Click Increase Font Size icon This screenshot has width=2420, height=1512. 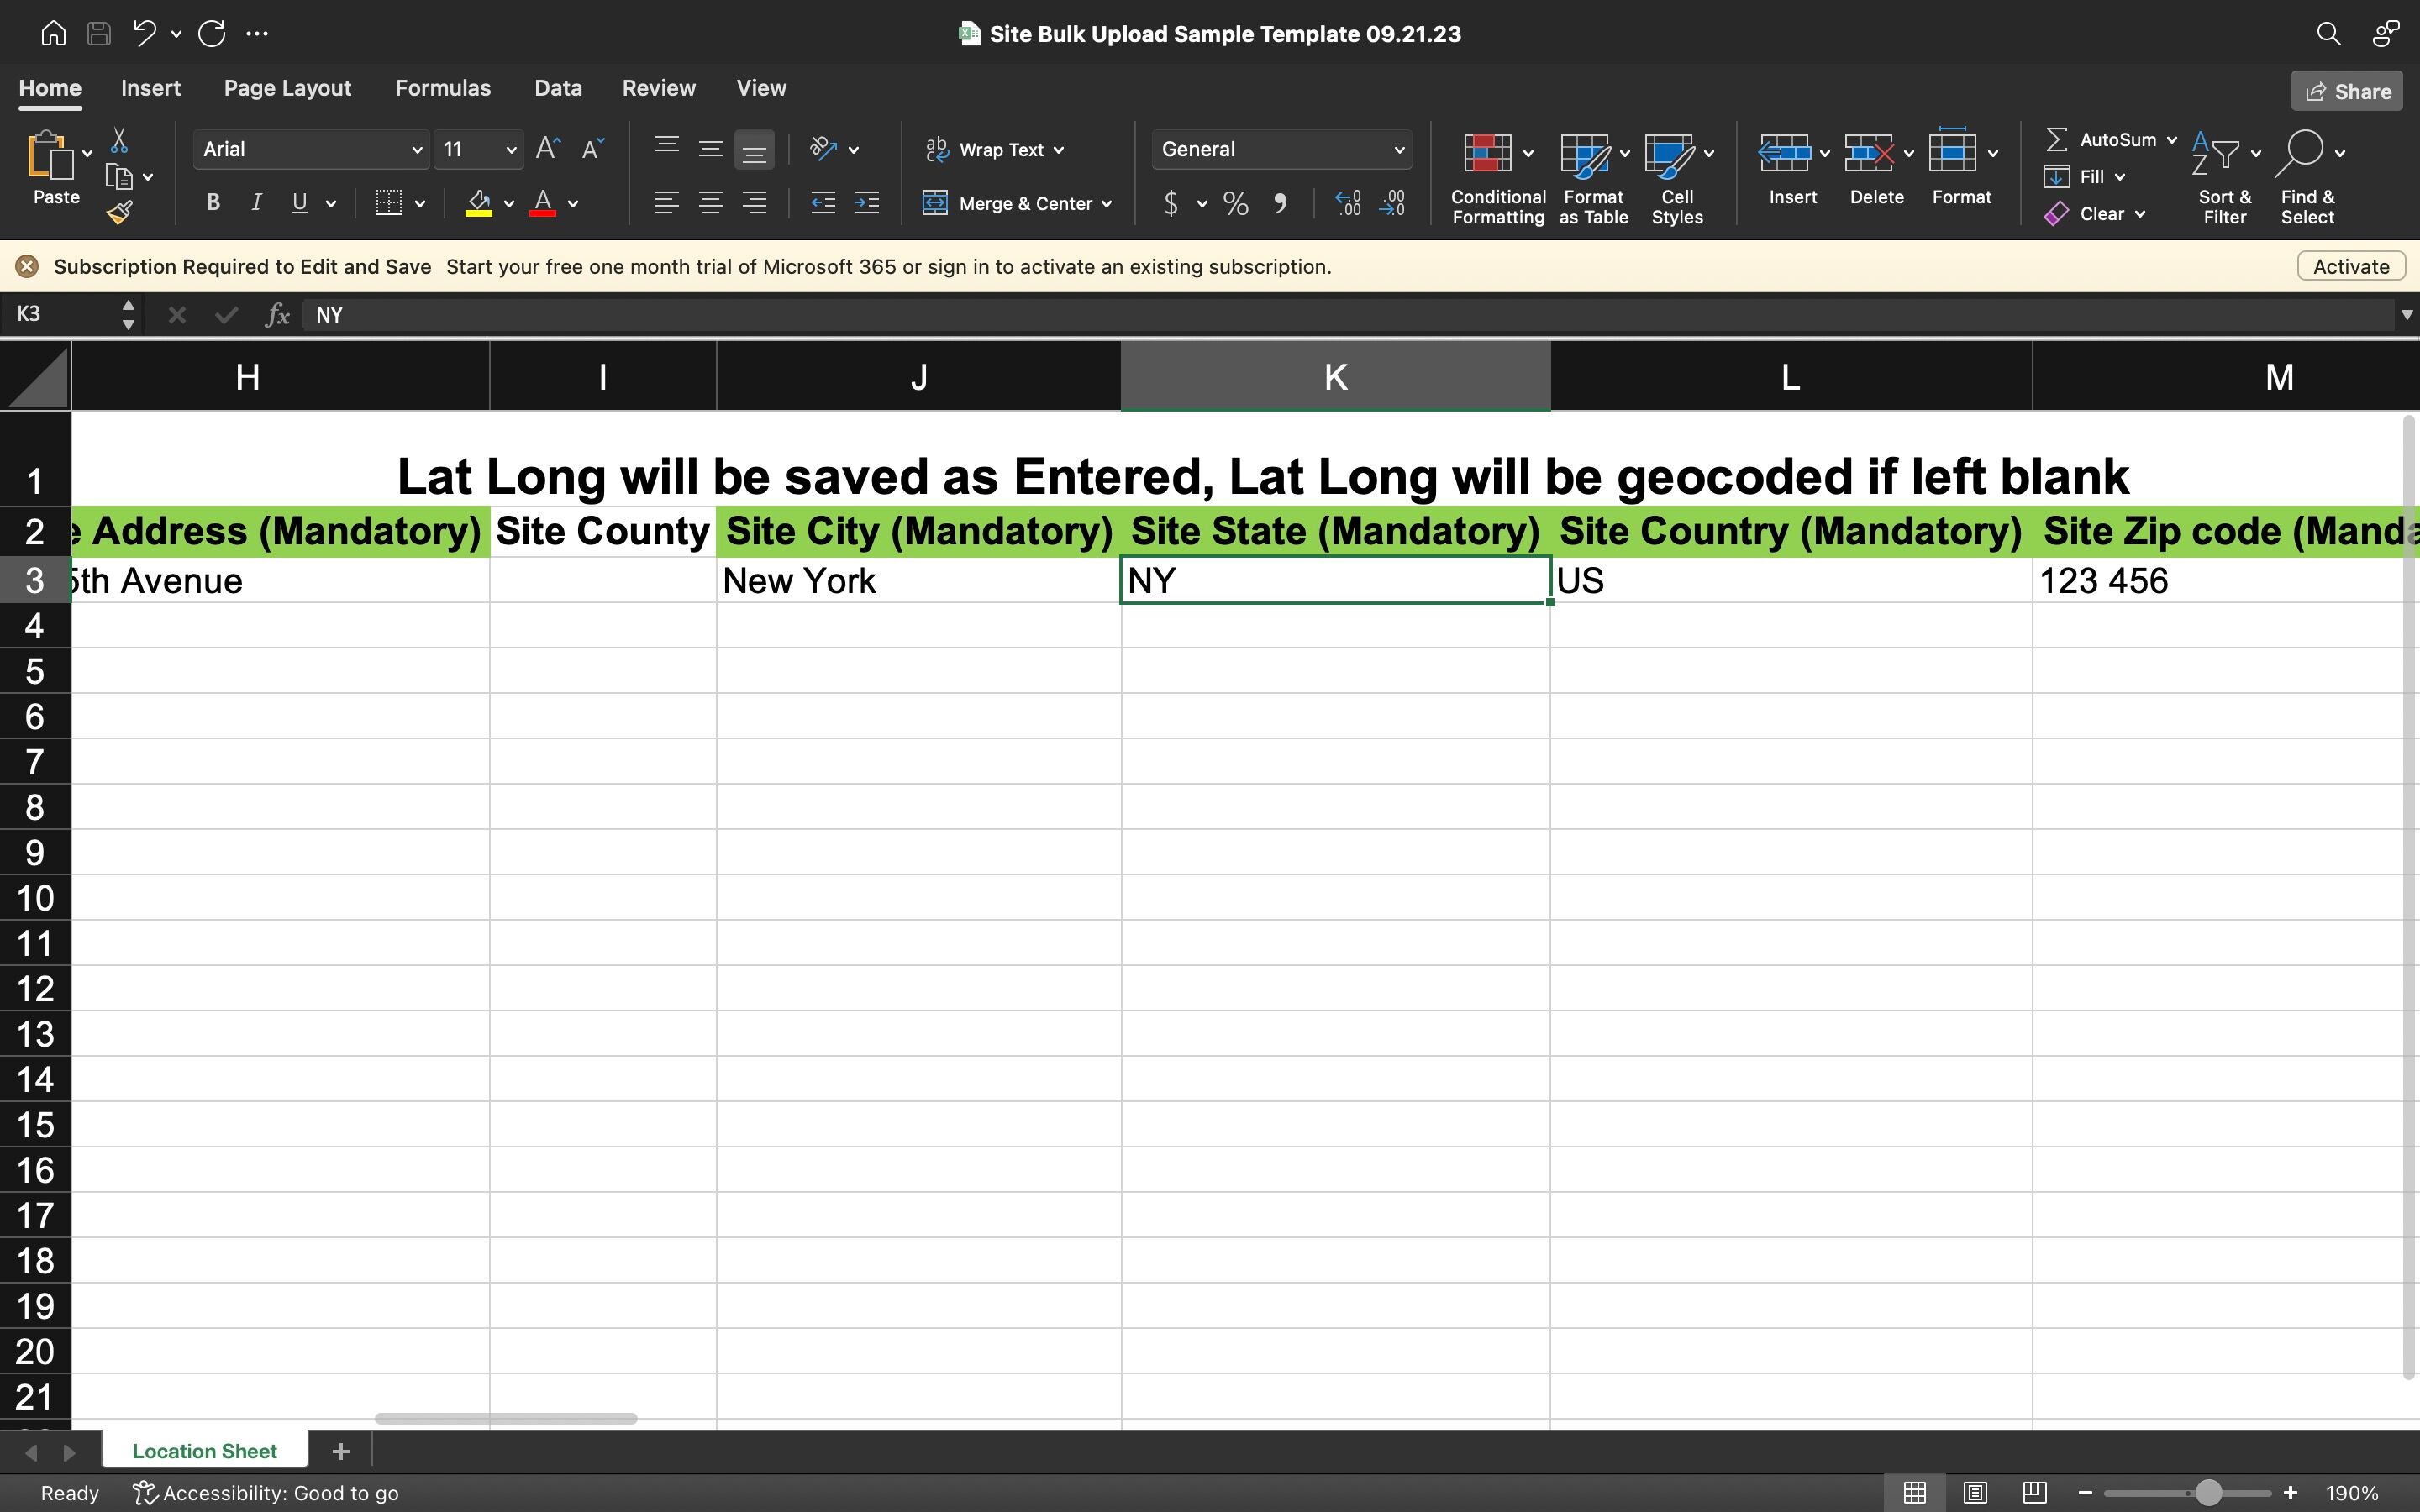(x=547, y=149)
